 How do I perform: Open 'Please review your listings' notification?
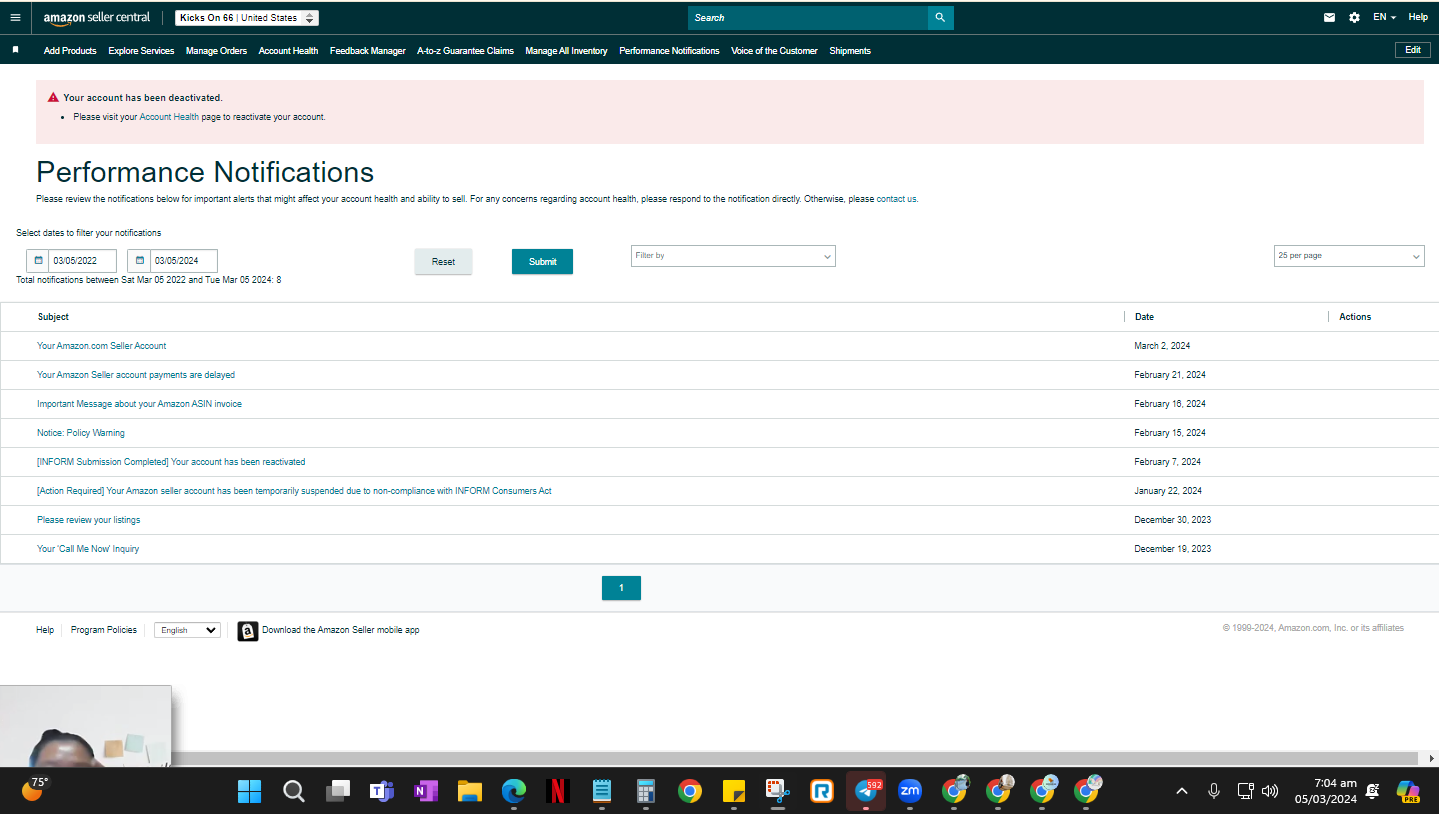(89, 520)
